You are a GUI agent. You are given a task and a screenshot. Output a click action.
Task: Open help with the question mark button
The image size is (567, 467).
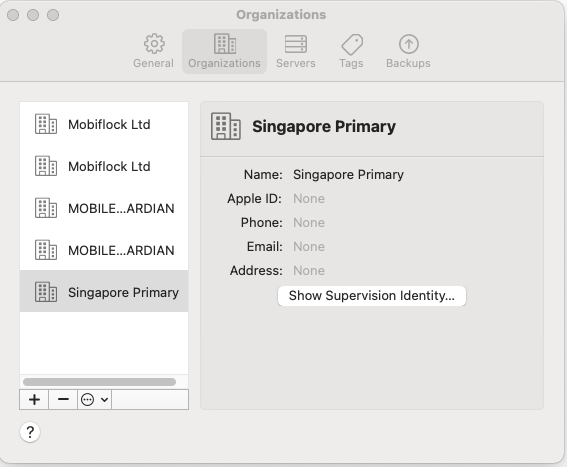(x=30, y=432)
